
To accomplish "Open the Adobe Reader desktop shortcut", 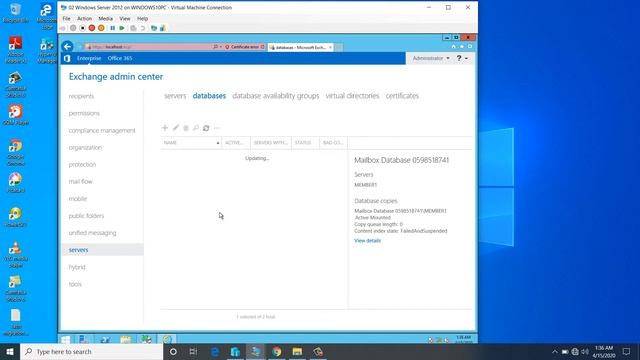I will click(x=16, y=50).
